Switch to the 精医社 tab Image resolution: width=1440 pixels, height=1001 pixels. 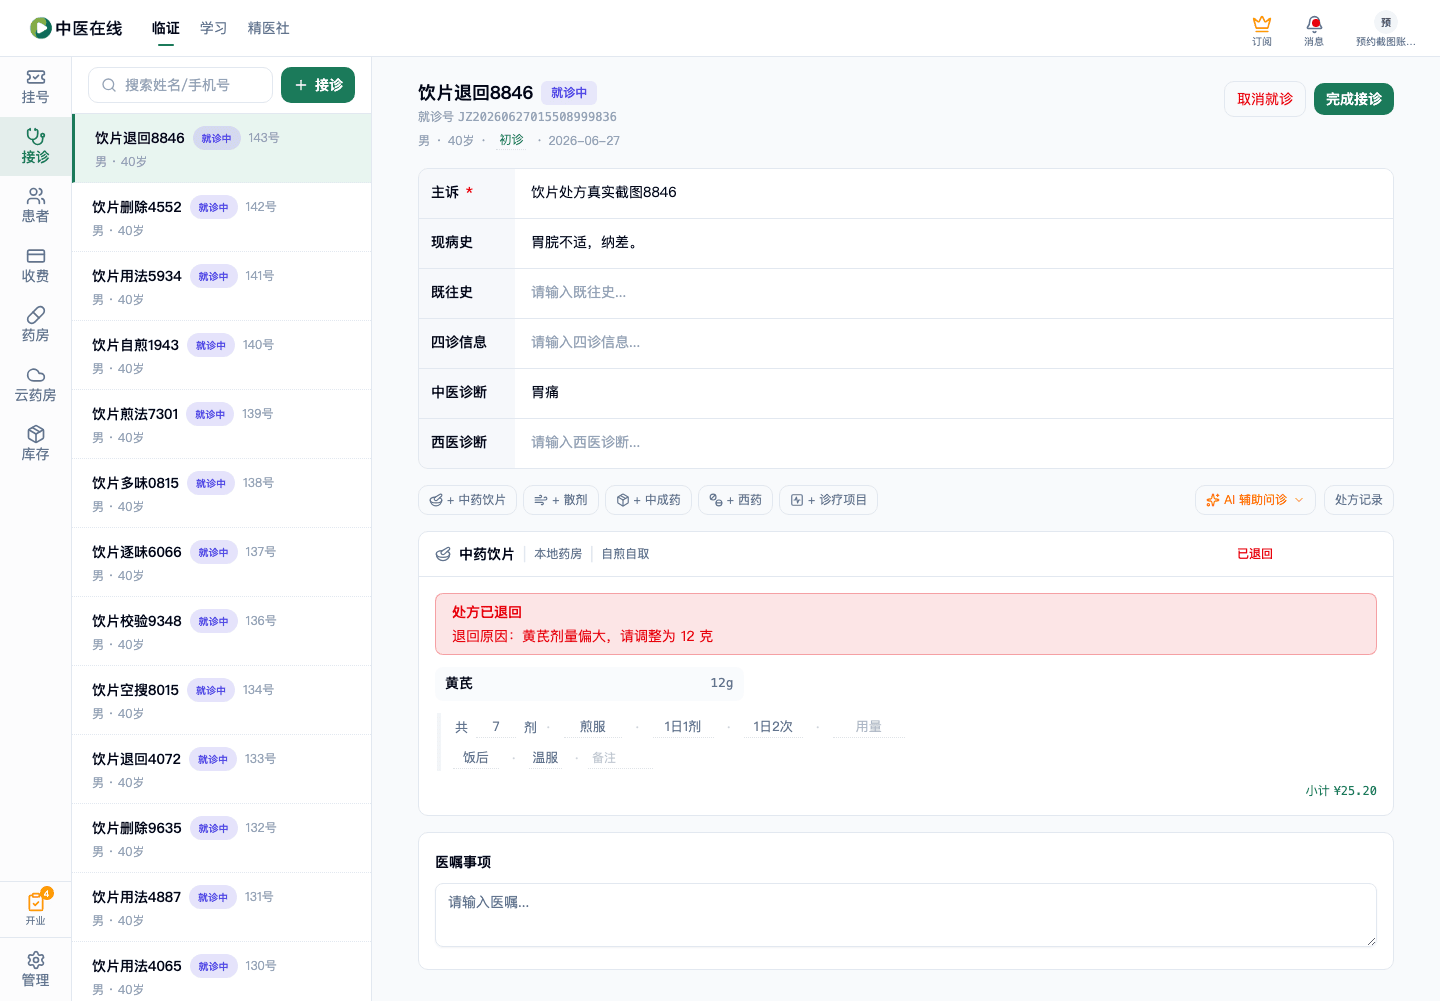point(269,28)
